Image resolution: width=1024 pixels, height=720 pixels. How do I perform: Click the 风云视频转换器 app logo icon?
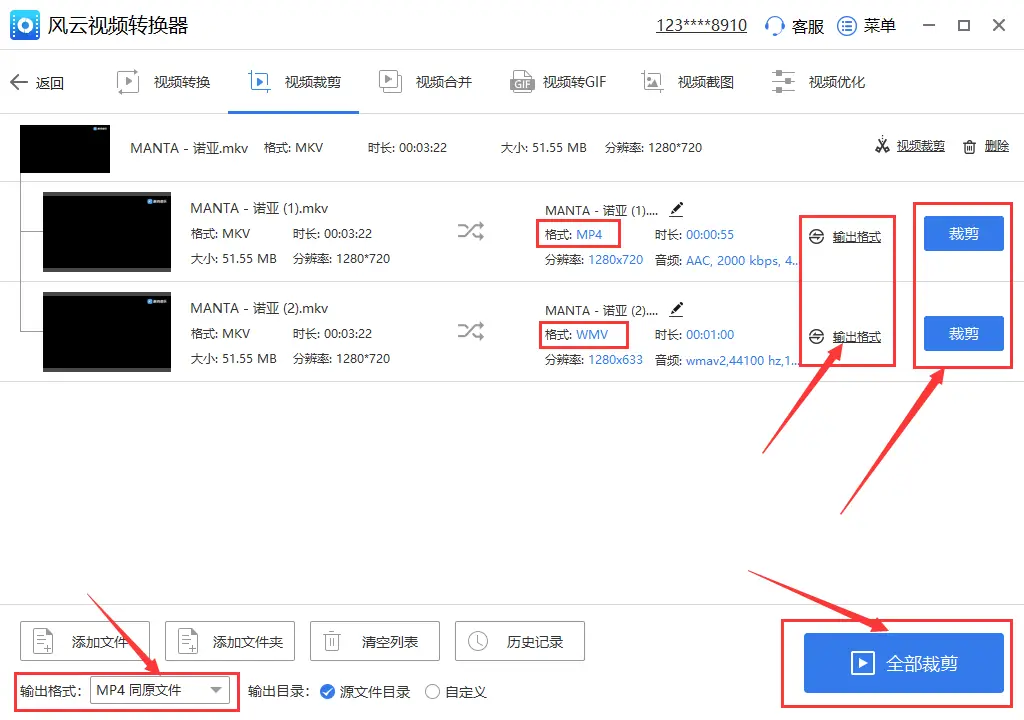click(25, 25)
